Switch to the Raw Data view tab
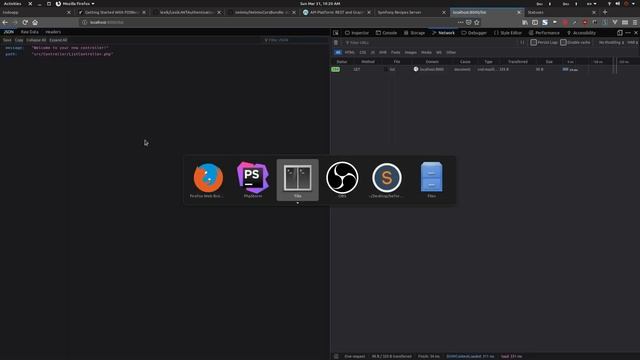640x360 pixels. click(x=29, y=32)
